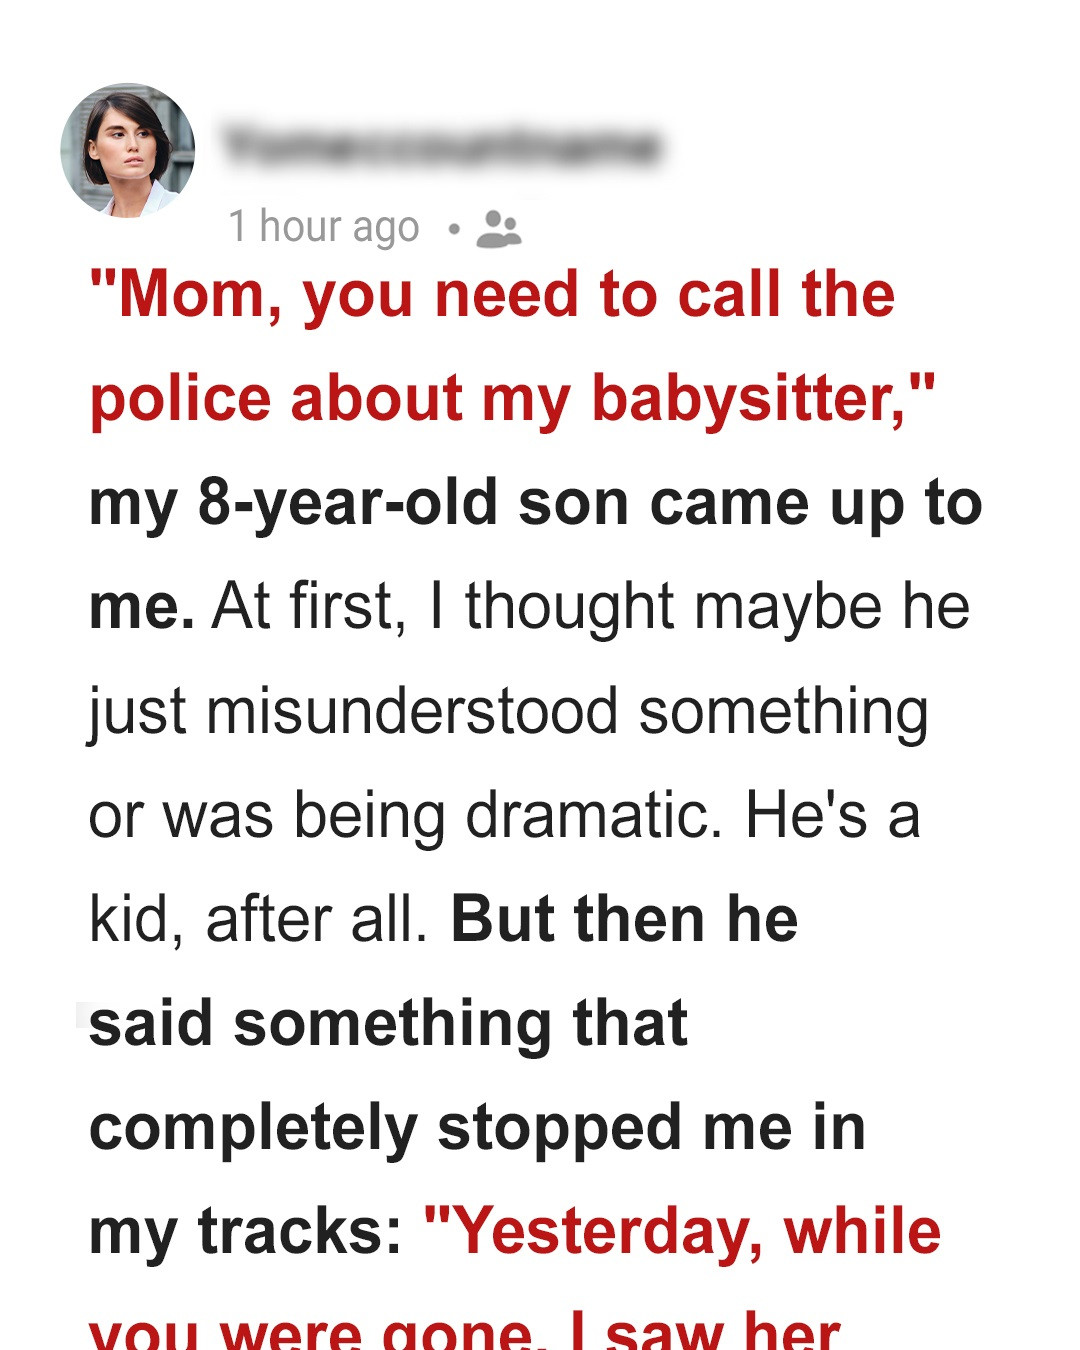
Task: Click the friends audience icon
Action: click(x=498, y=229)
